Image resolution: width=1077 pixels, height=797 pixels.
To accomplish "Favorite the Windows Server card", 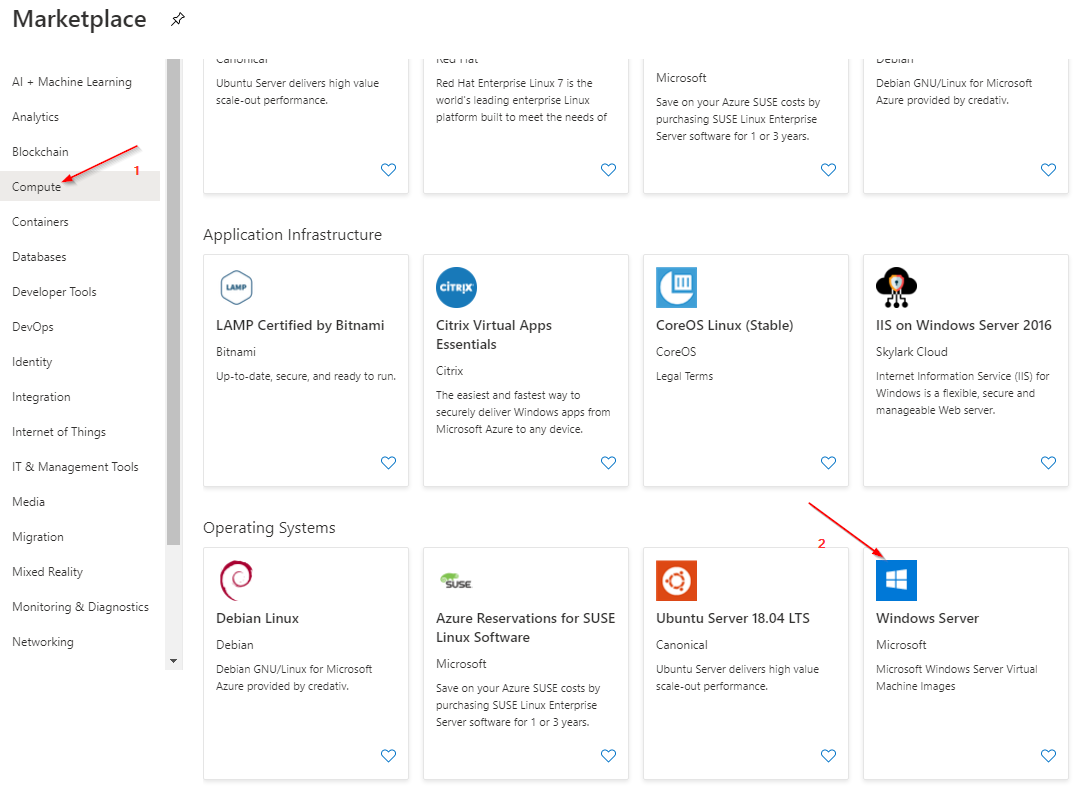I will coord(1048,756).
